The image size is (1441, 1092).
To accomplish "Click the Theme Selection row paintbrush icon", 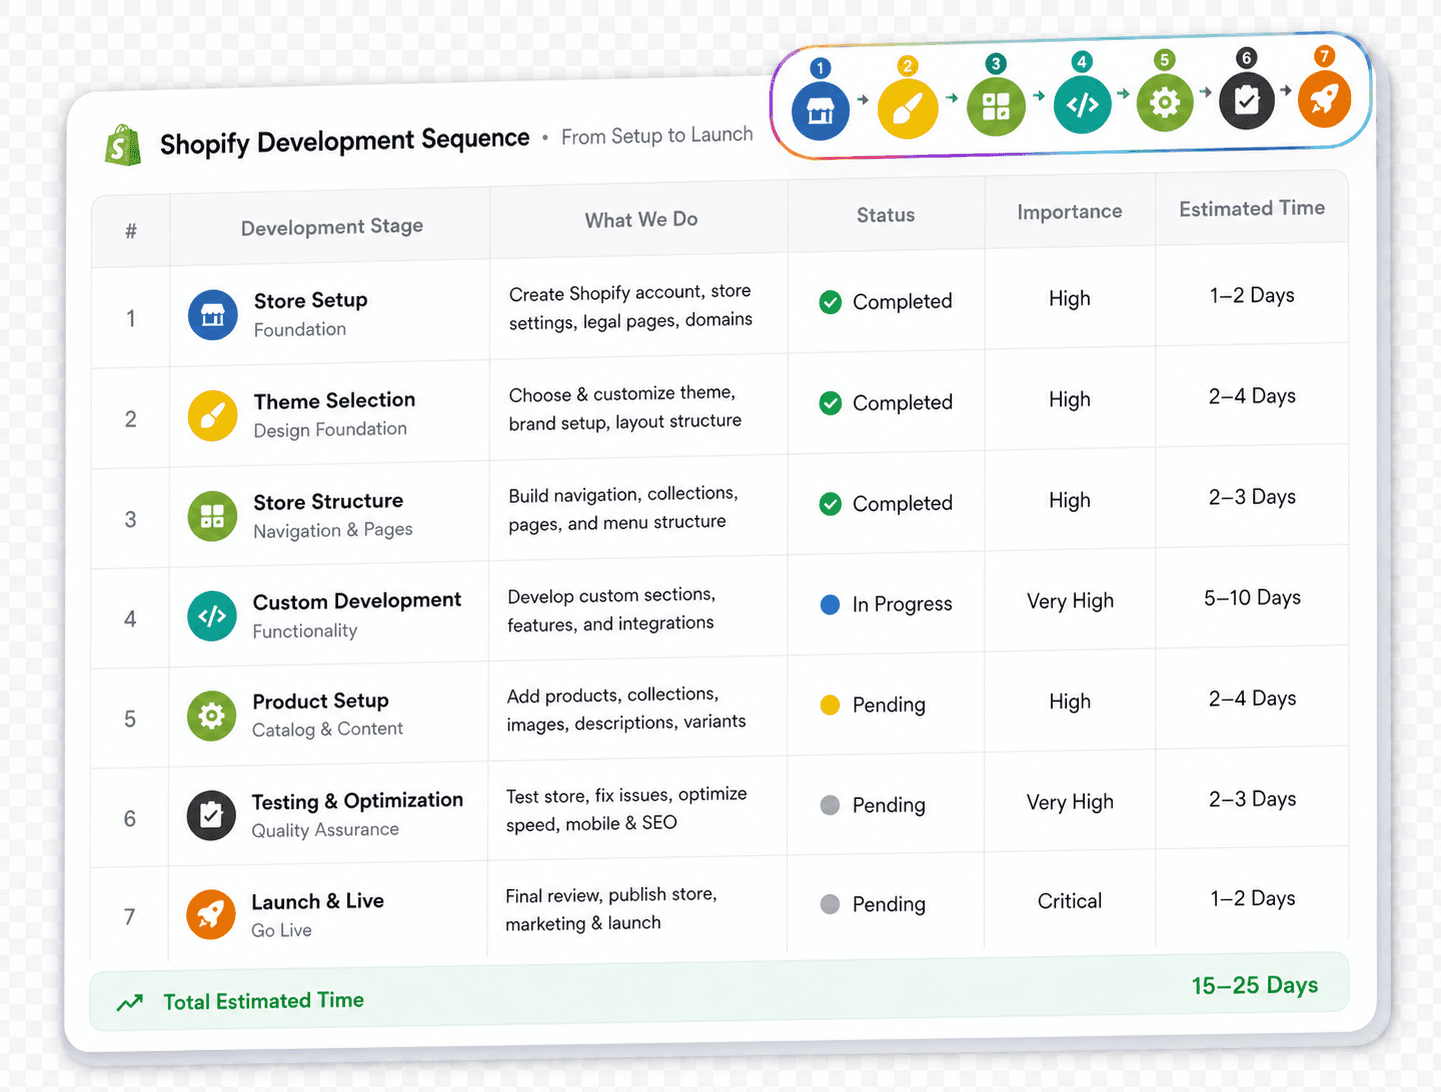I will pos(213,415).
